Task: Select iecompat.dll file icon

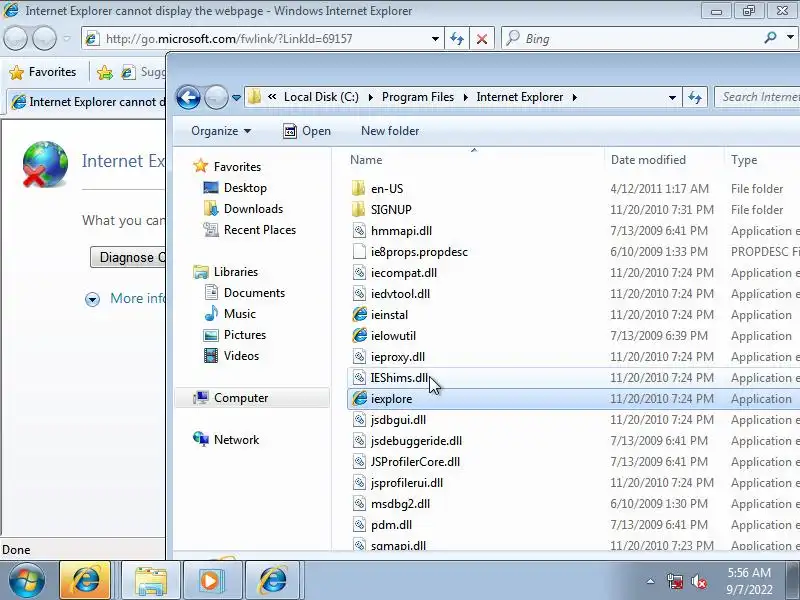Action: 359,272
